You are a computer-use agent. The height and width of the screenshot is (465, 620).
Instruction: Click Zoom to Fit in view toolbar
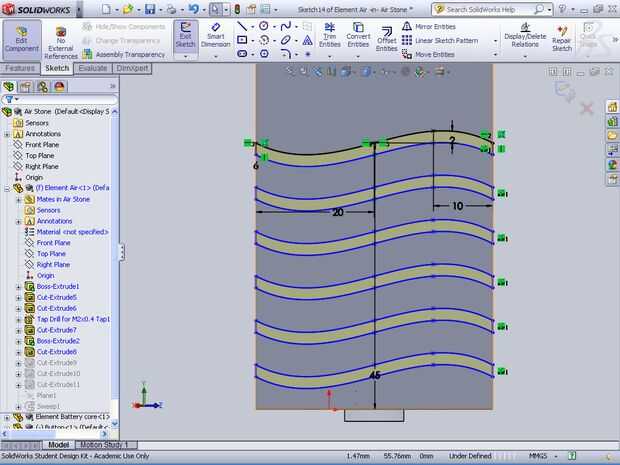coord(290,72)
